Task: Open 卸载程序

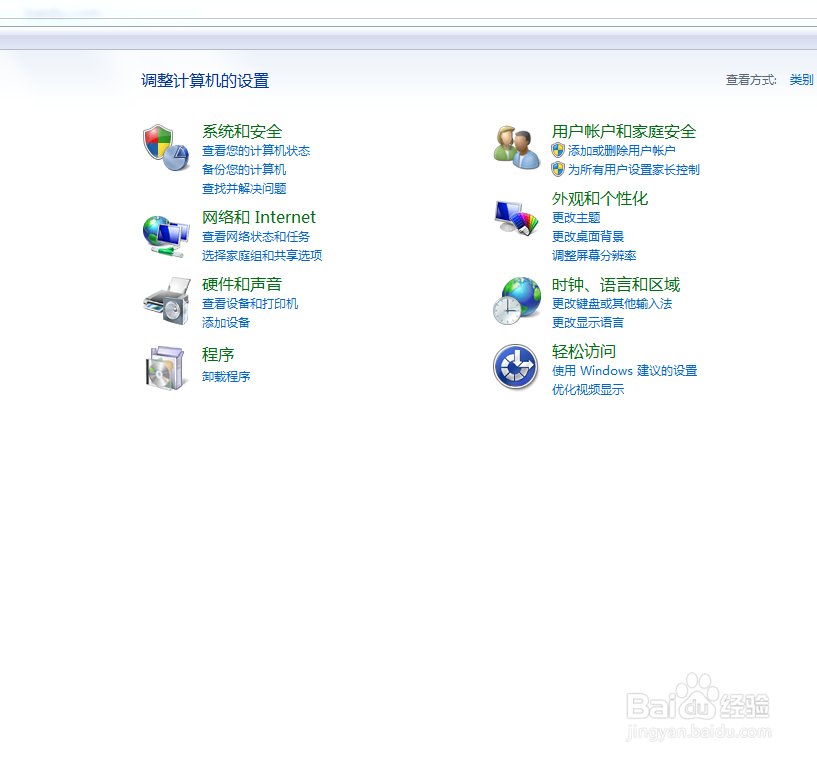Action: pyautogui.click(x=226, y=377)
